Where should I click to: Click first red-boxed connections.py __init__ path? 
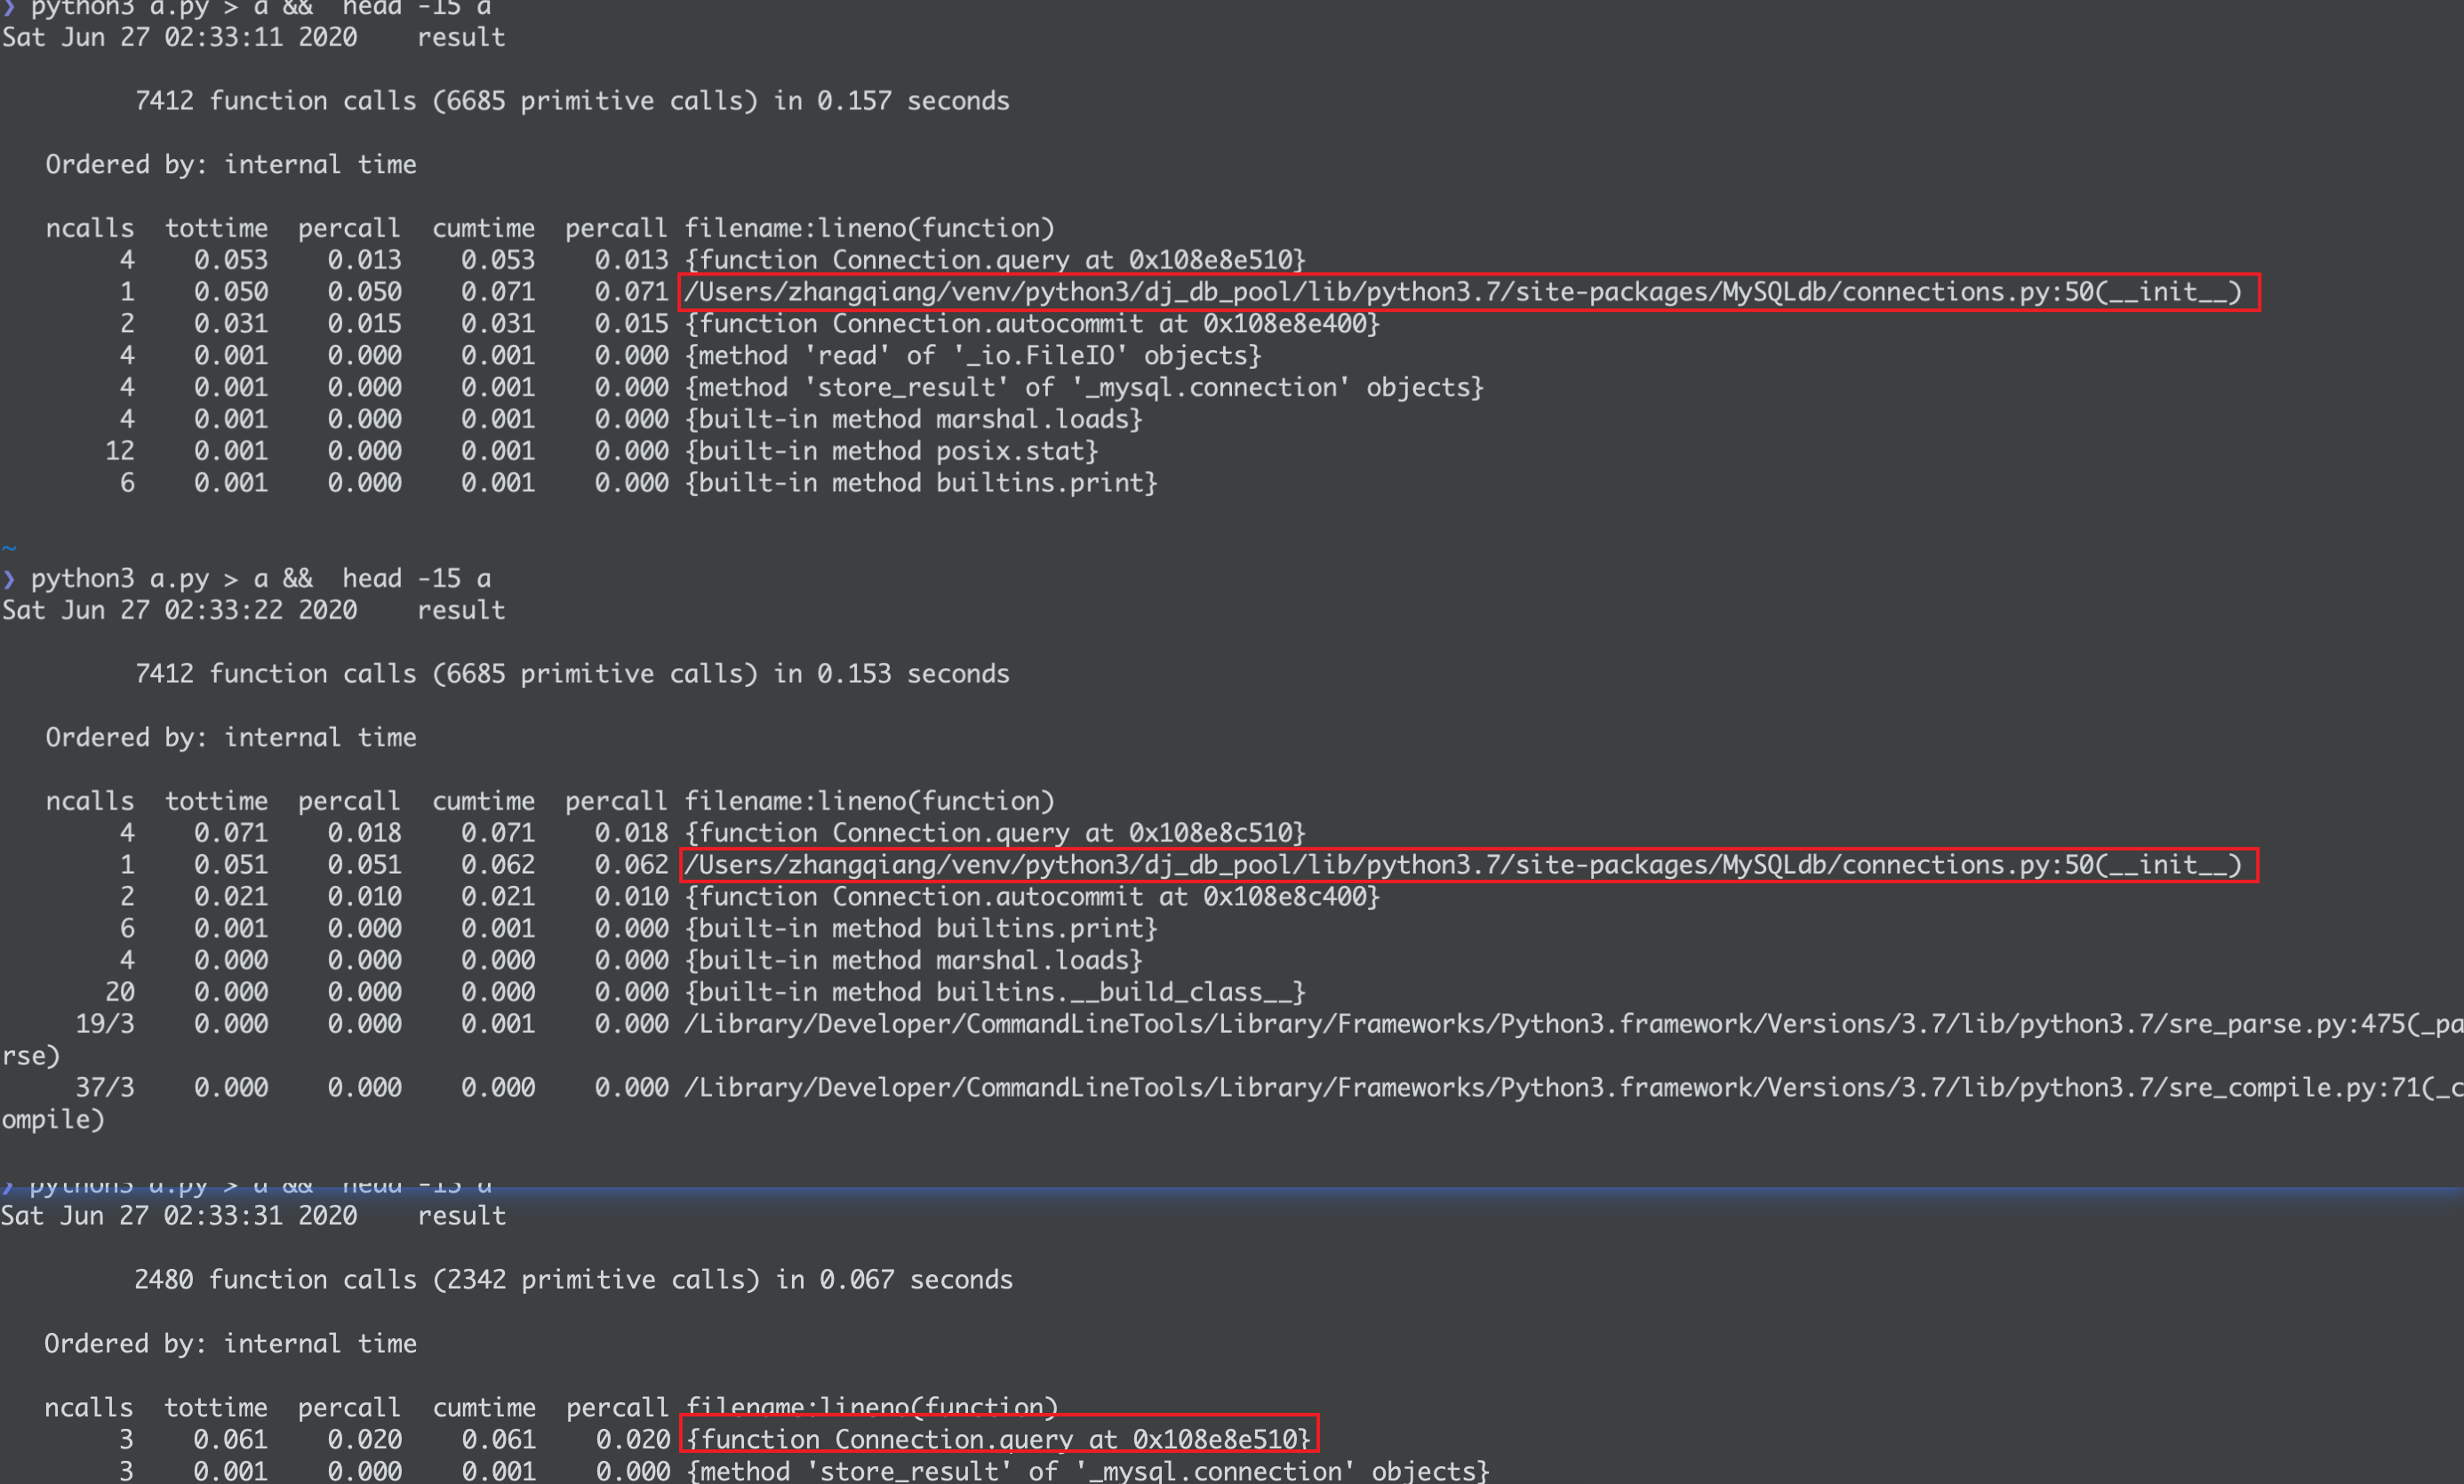tap(1468, 292)
